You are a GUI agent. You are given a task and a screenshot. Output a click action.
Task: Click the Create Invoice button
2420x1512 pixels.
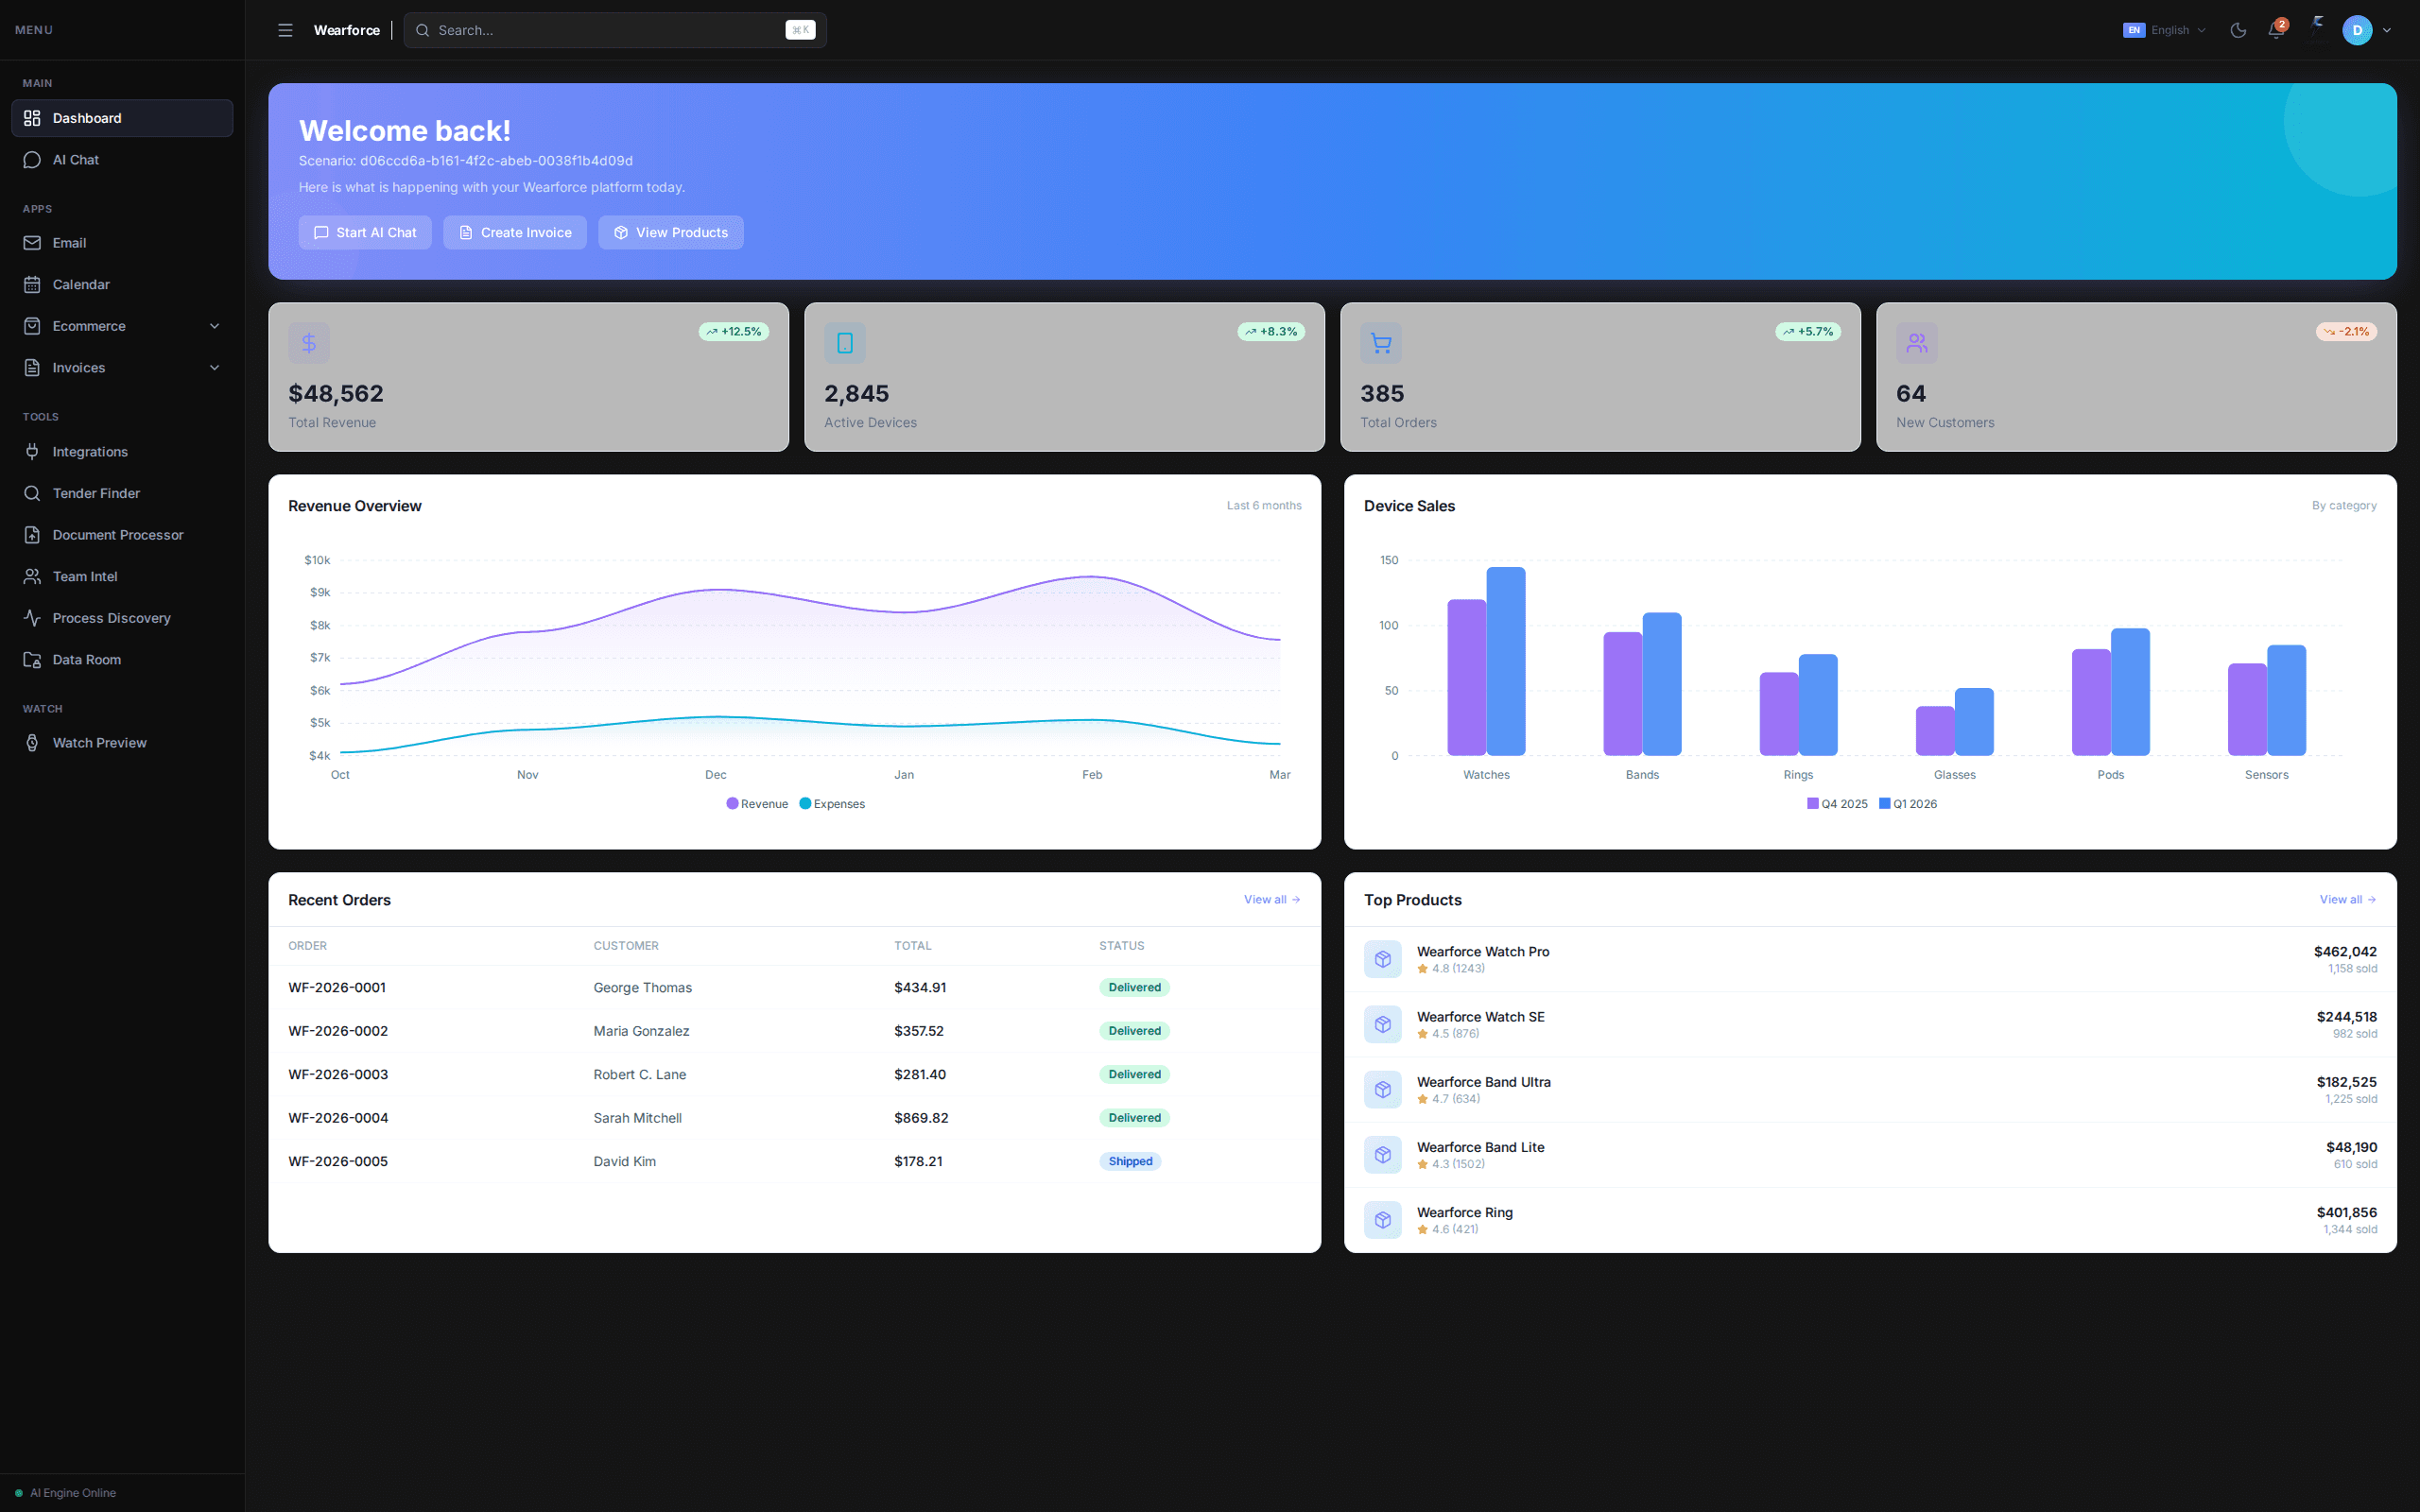tap(515, 232)
